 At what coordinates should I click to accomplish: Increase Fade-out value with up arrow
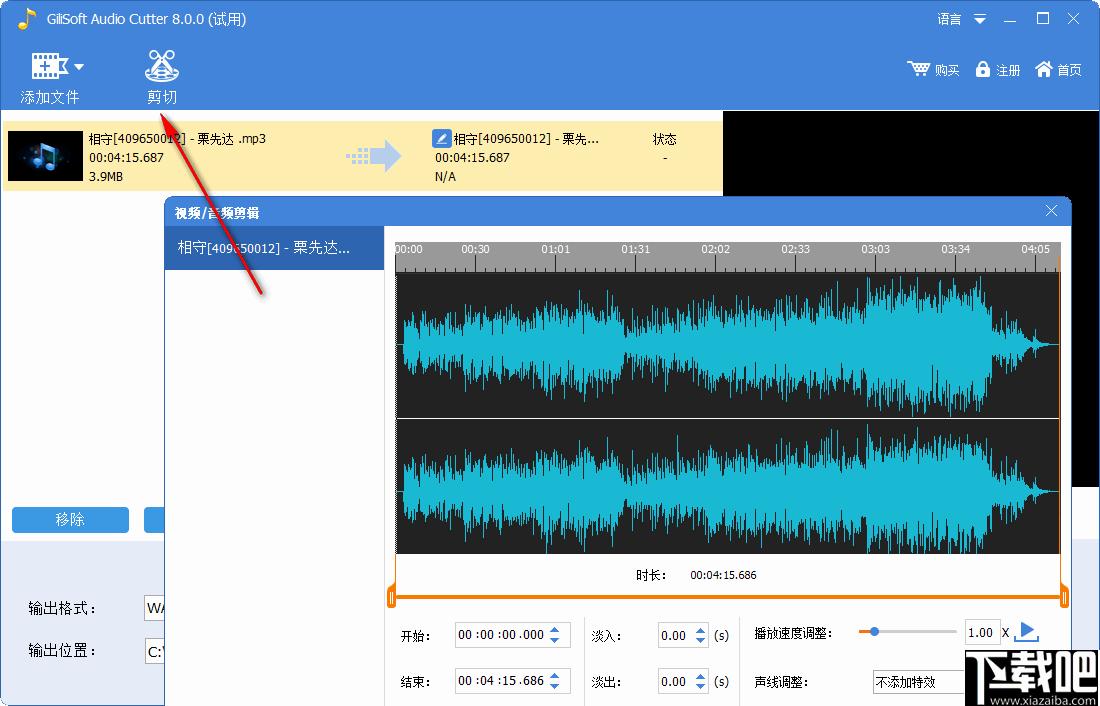pyautogui.click(x=700, y=676)
